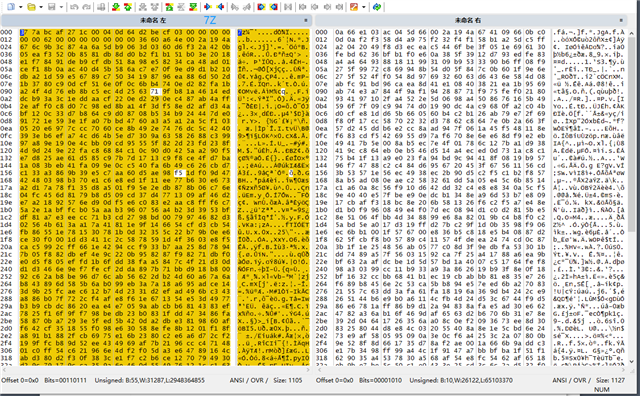Viewport: 640px width, 396px height.
Task: Click right status 'Size: 1127'
Action: pos(610,380)
